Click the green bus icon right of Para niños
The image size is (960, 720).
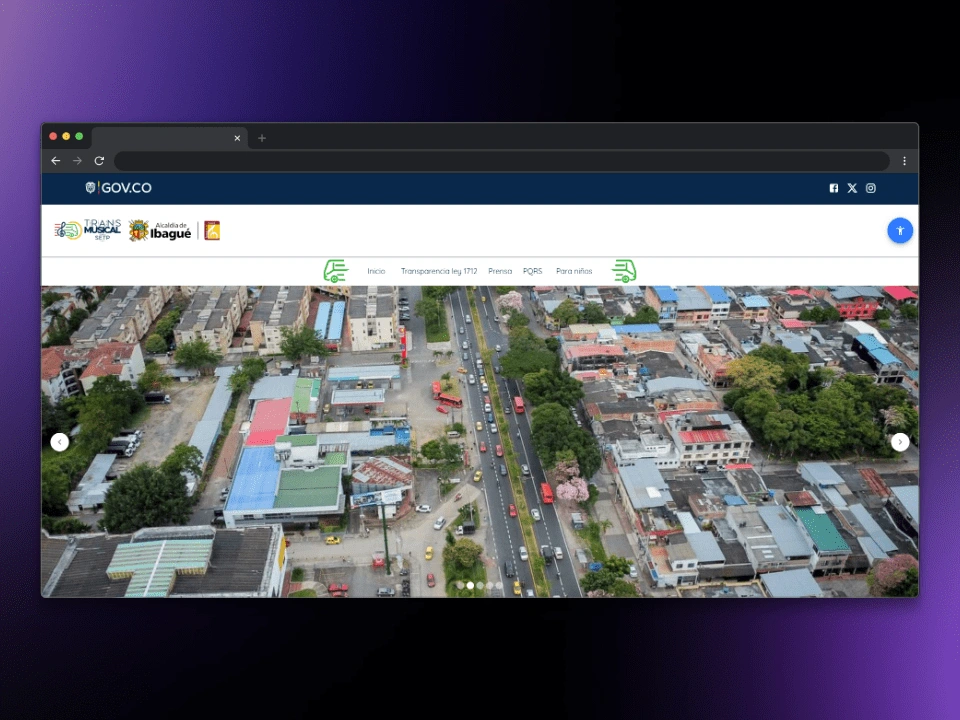tap(624, 271)
